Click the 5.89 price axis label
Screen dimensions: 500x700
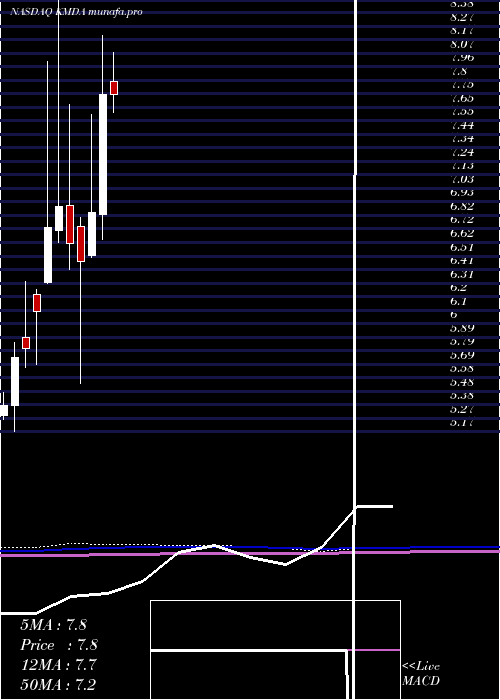(462, 328)
